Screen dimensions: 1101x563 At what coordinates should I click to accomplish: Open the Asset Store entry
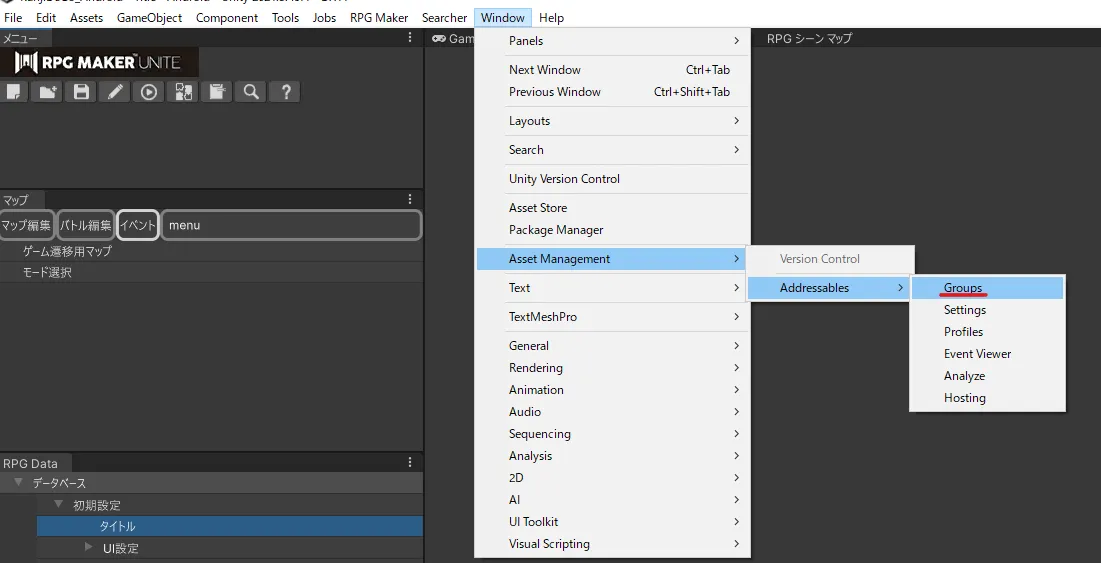click(612, 208)
